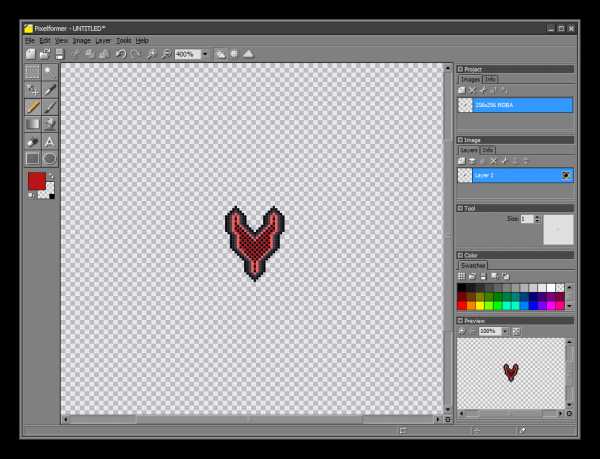600x459 pixels.
Task: Click the triangle icon in main toolbar
Action: click(248, 54)
